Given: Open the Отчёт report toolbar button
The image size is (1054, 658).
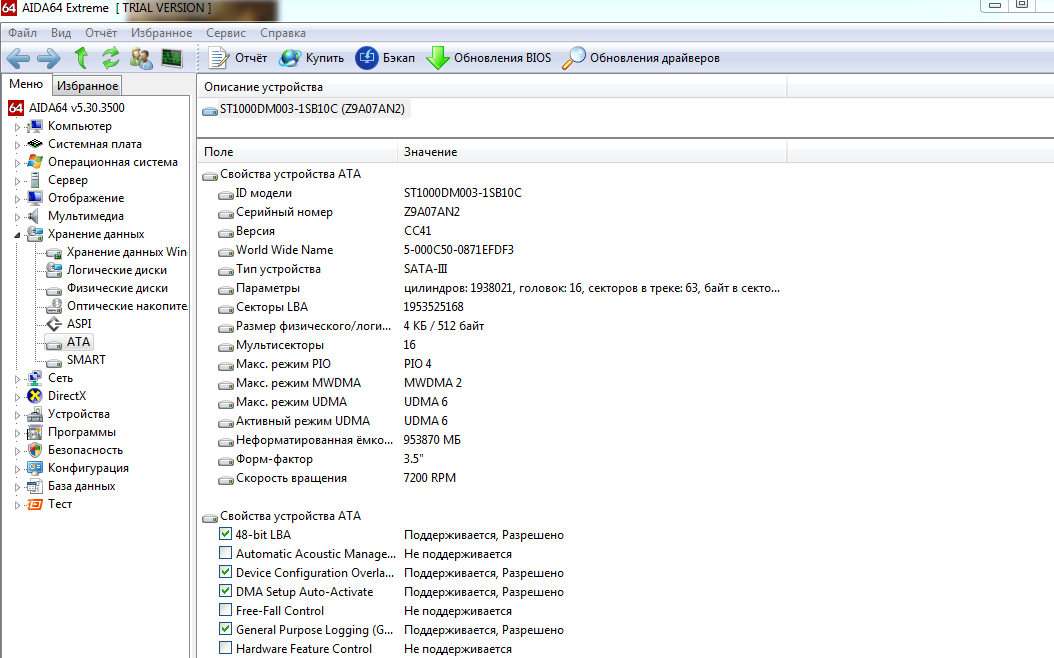Looking at the screenshot, I should point(237,58).
